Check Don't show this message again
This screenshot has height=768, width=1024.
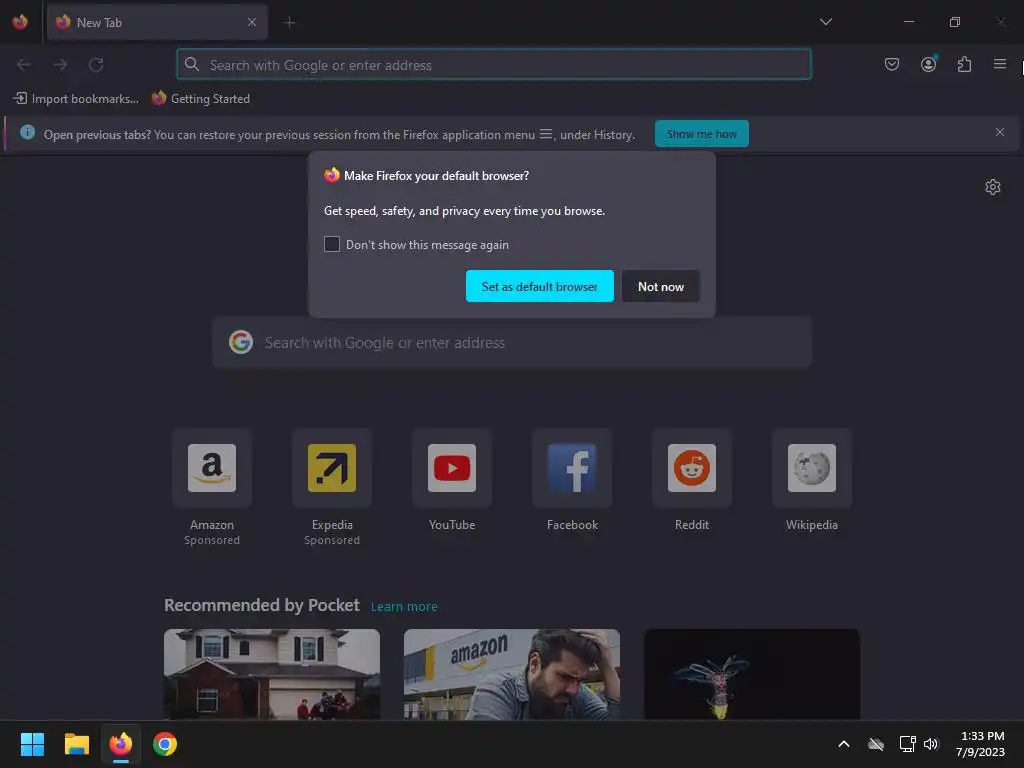point(332,244)
